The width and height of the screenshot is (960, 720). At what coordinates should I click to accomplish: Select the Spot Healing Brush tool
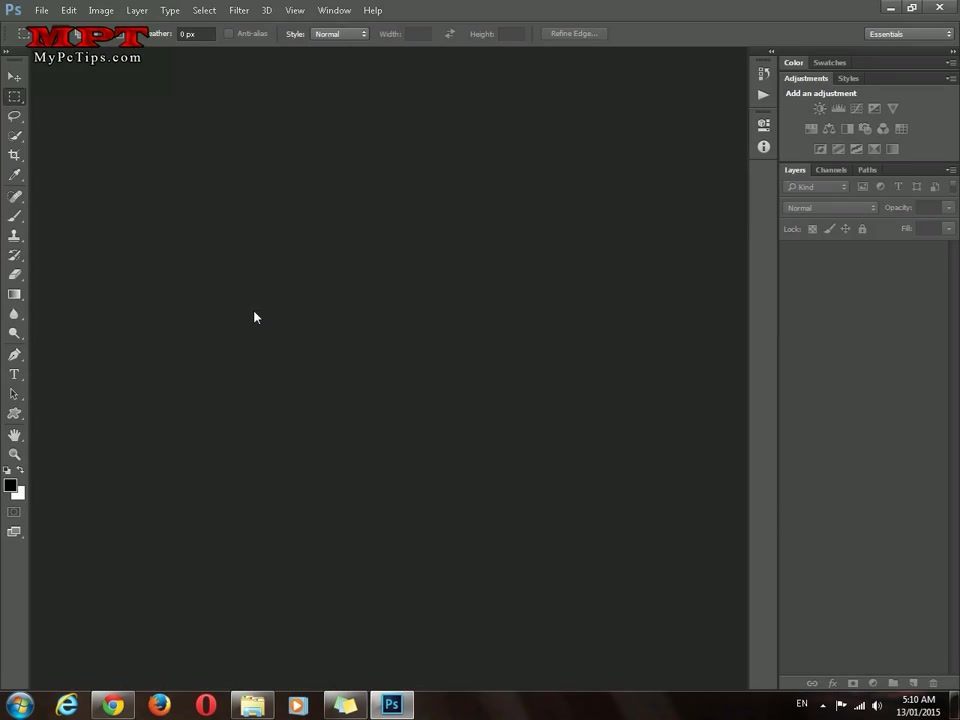click(14, 197)
